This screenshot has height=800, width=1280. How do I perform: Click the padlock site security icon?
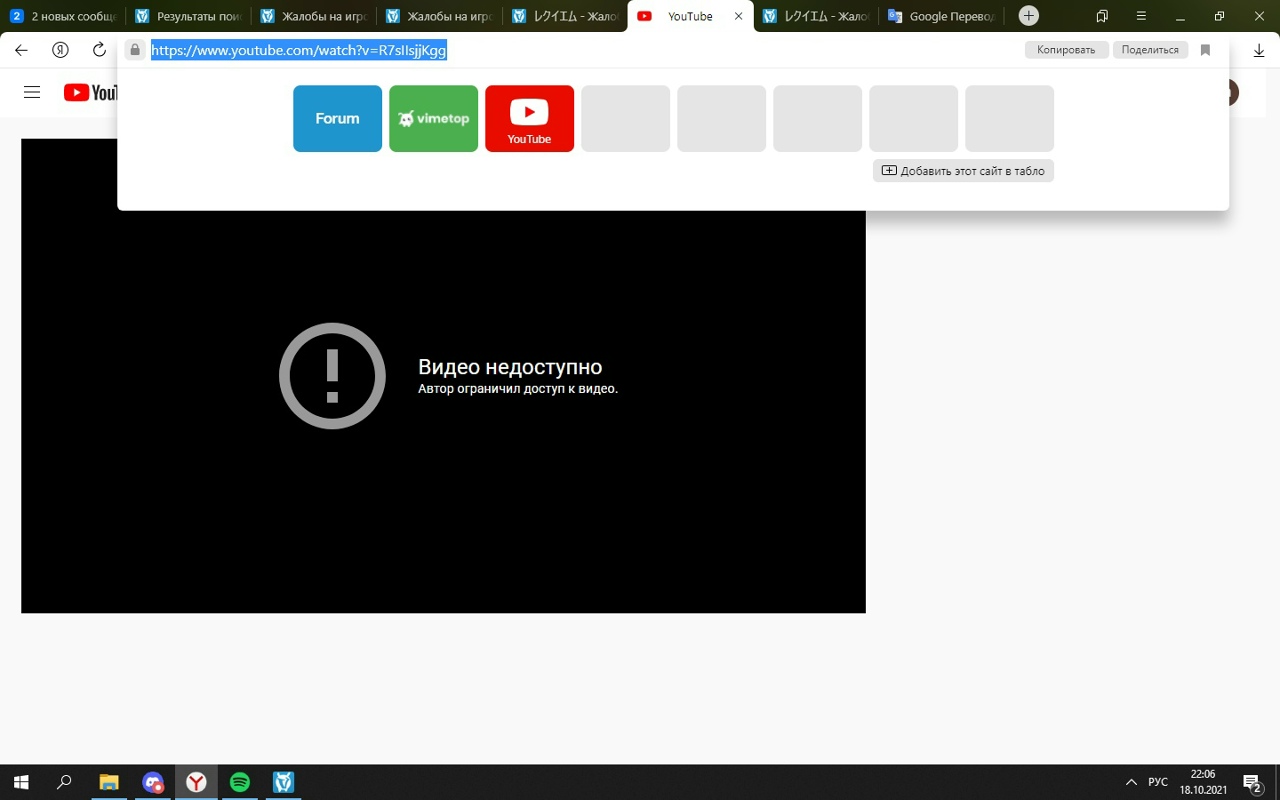pos(135,50)
